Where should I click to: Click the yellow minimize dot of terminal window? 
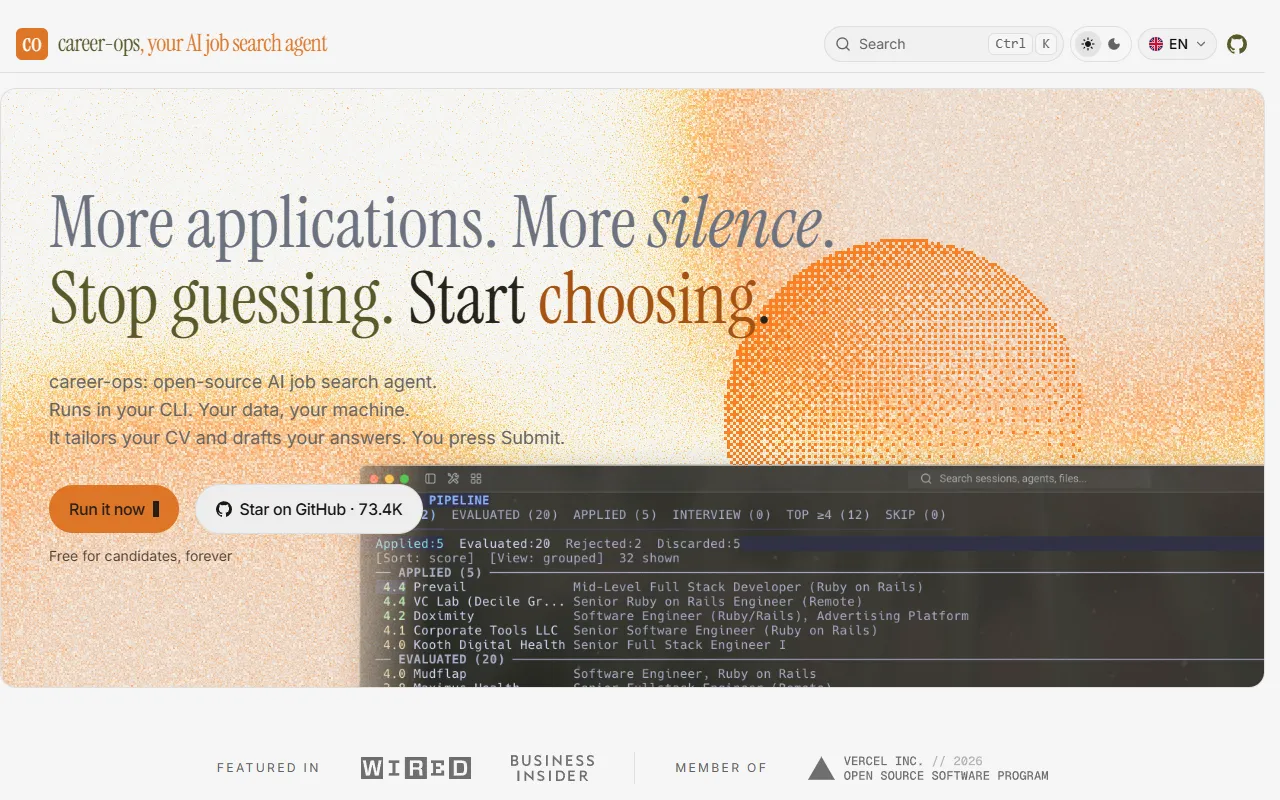coord(390,479)
